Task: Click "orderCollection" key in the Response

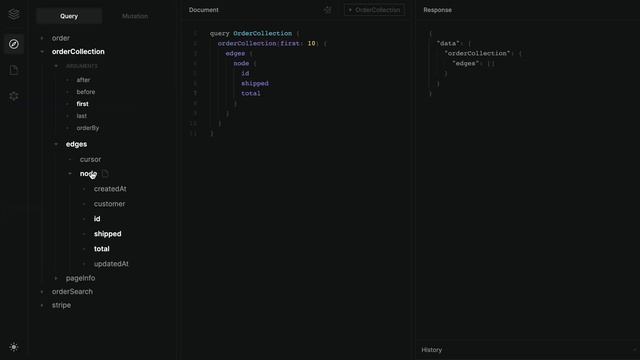Action: [477, 53]
